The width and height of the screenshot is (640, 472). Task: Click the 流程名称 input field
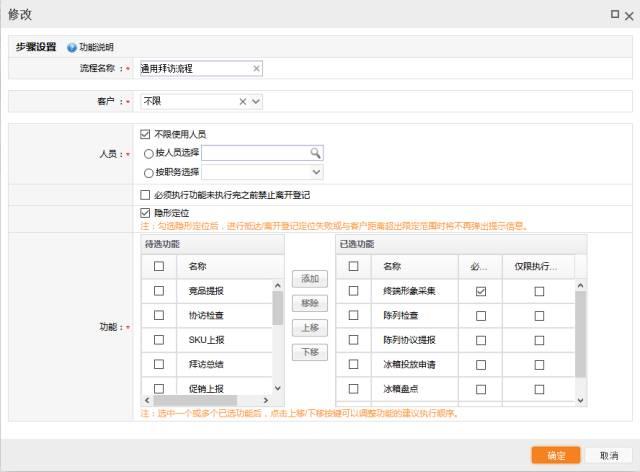(x=194, y=69)
